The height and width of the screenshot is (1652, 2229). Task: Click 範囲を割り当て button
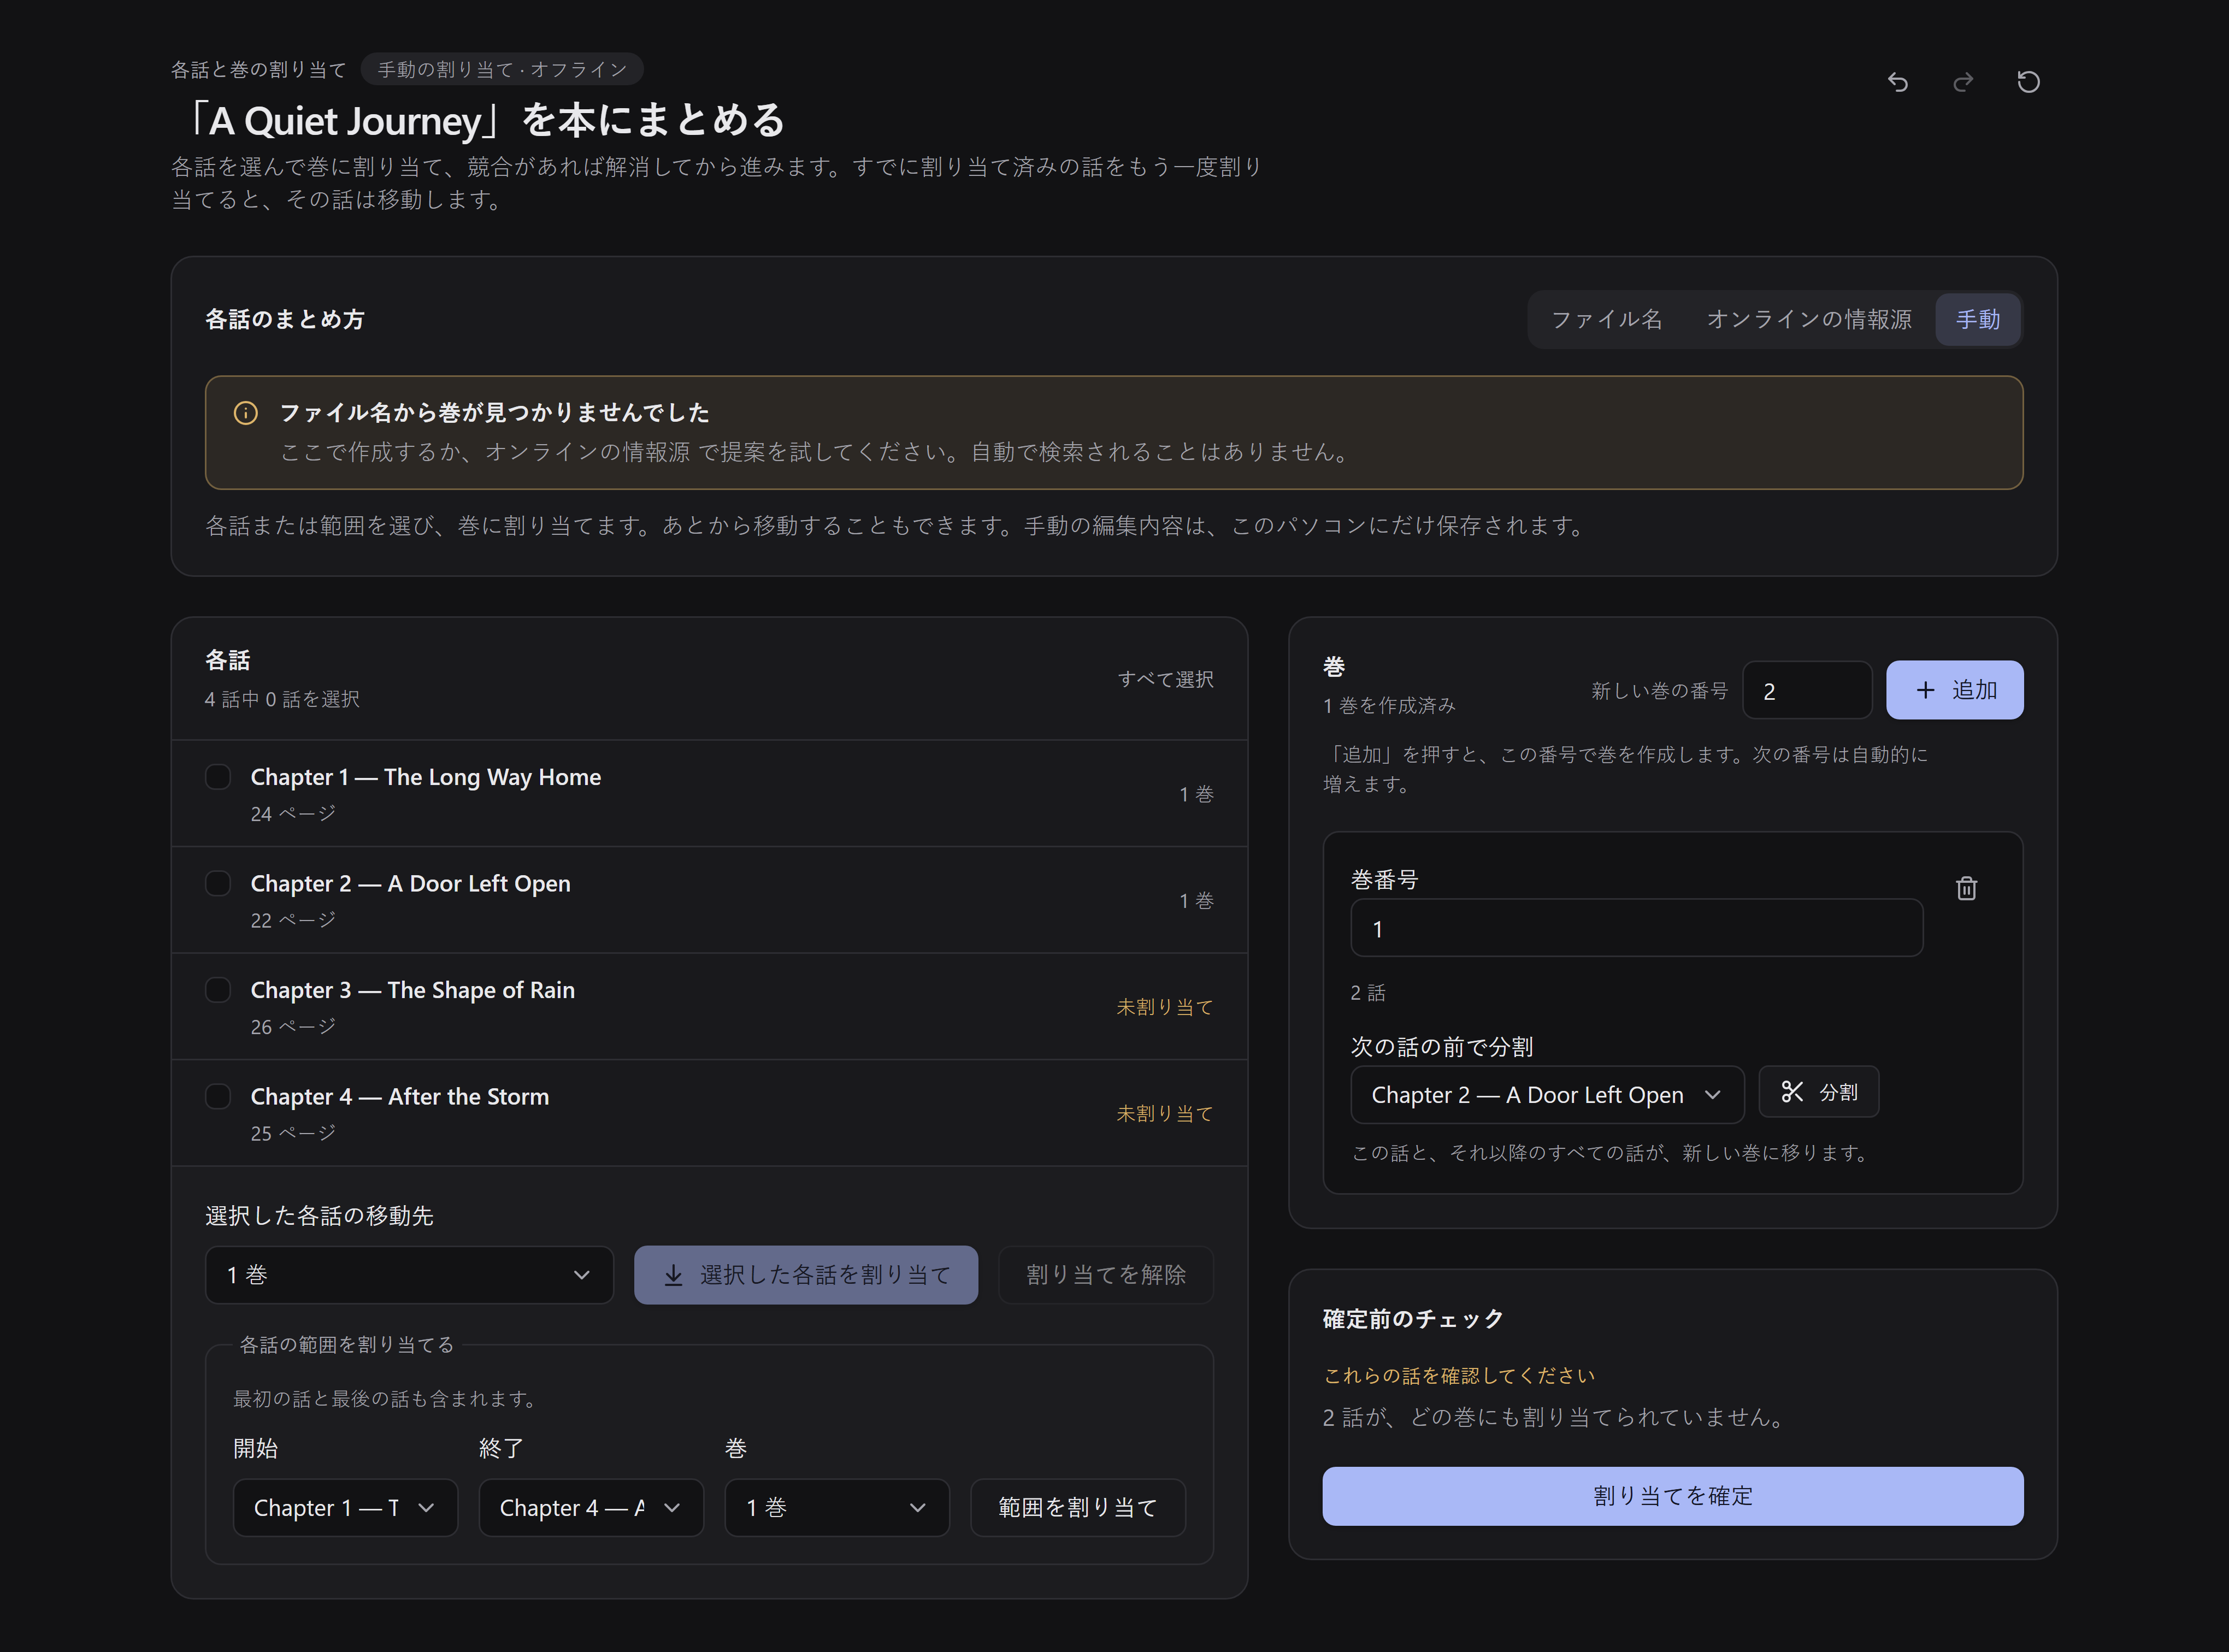coord(1078,1507)
